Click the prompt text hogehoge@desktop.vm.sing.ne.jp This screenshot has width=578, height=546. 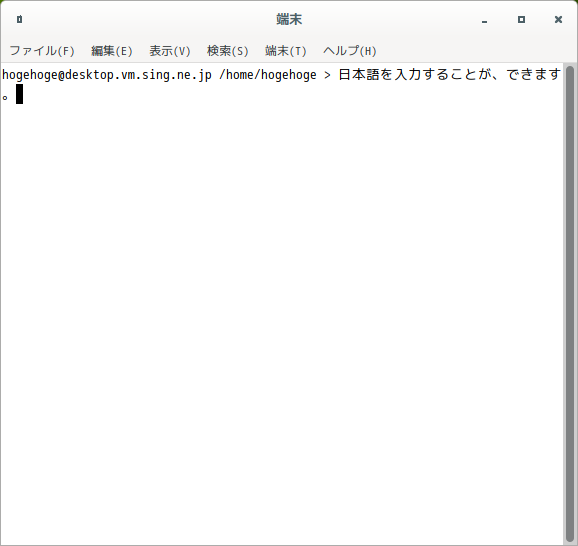(x=107, y=75)
